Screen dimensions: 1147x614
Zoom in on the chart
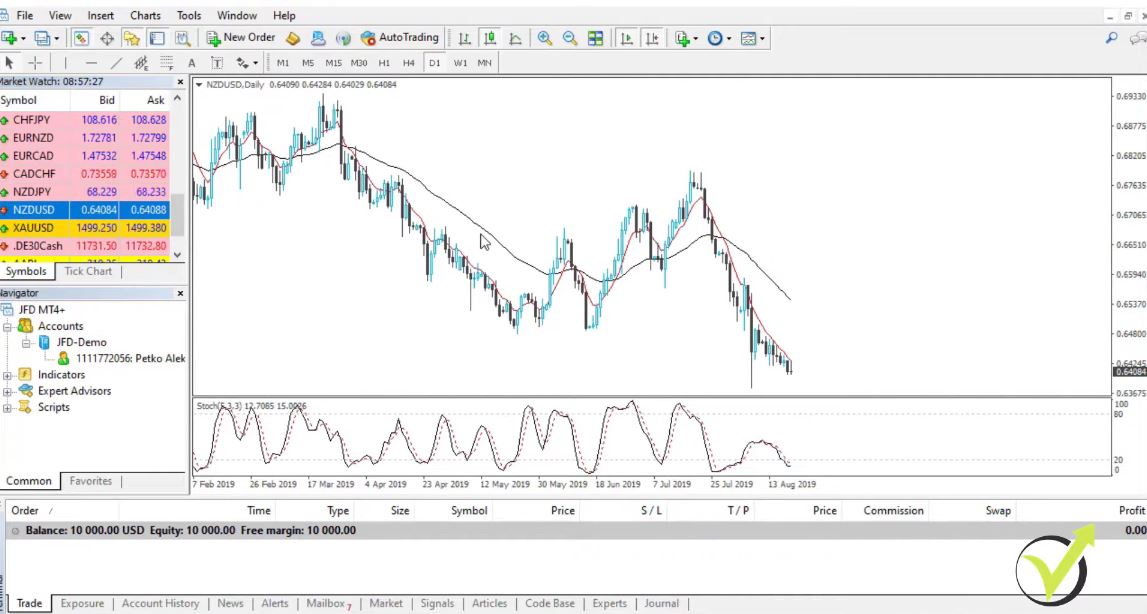click(x=545, y=38)
